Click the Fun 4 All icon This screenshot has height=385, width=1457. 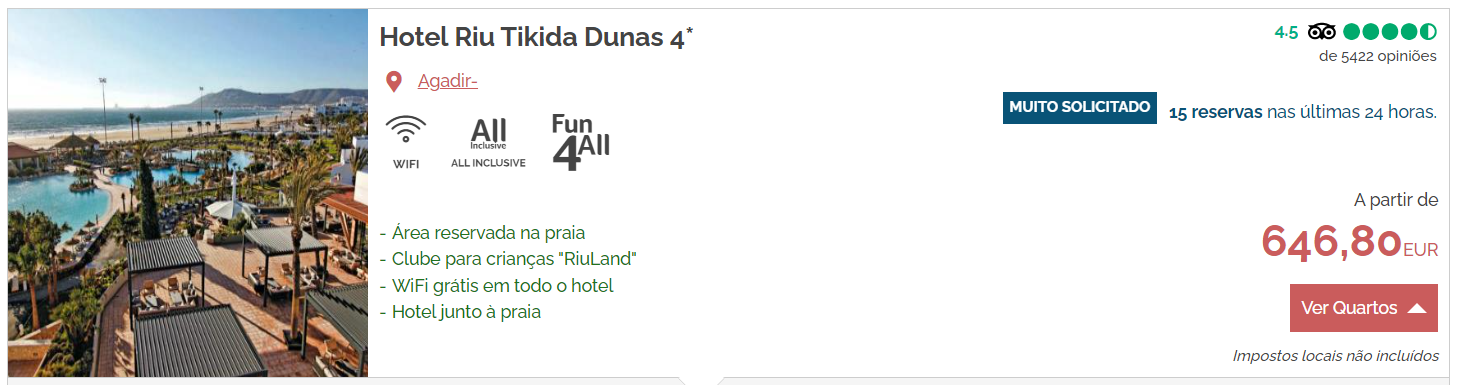[580, 142]
